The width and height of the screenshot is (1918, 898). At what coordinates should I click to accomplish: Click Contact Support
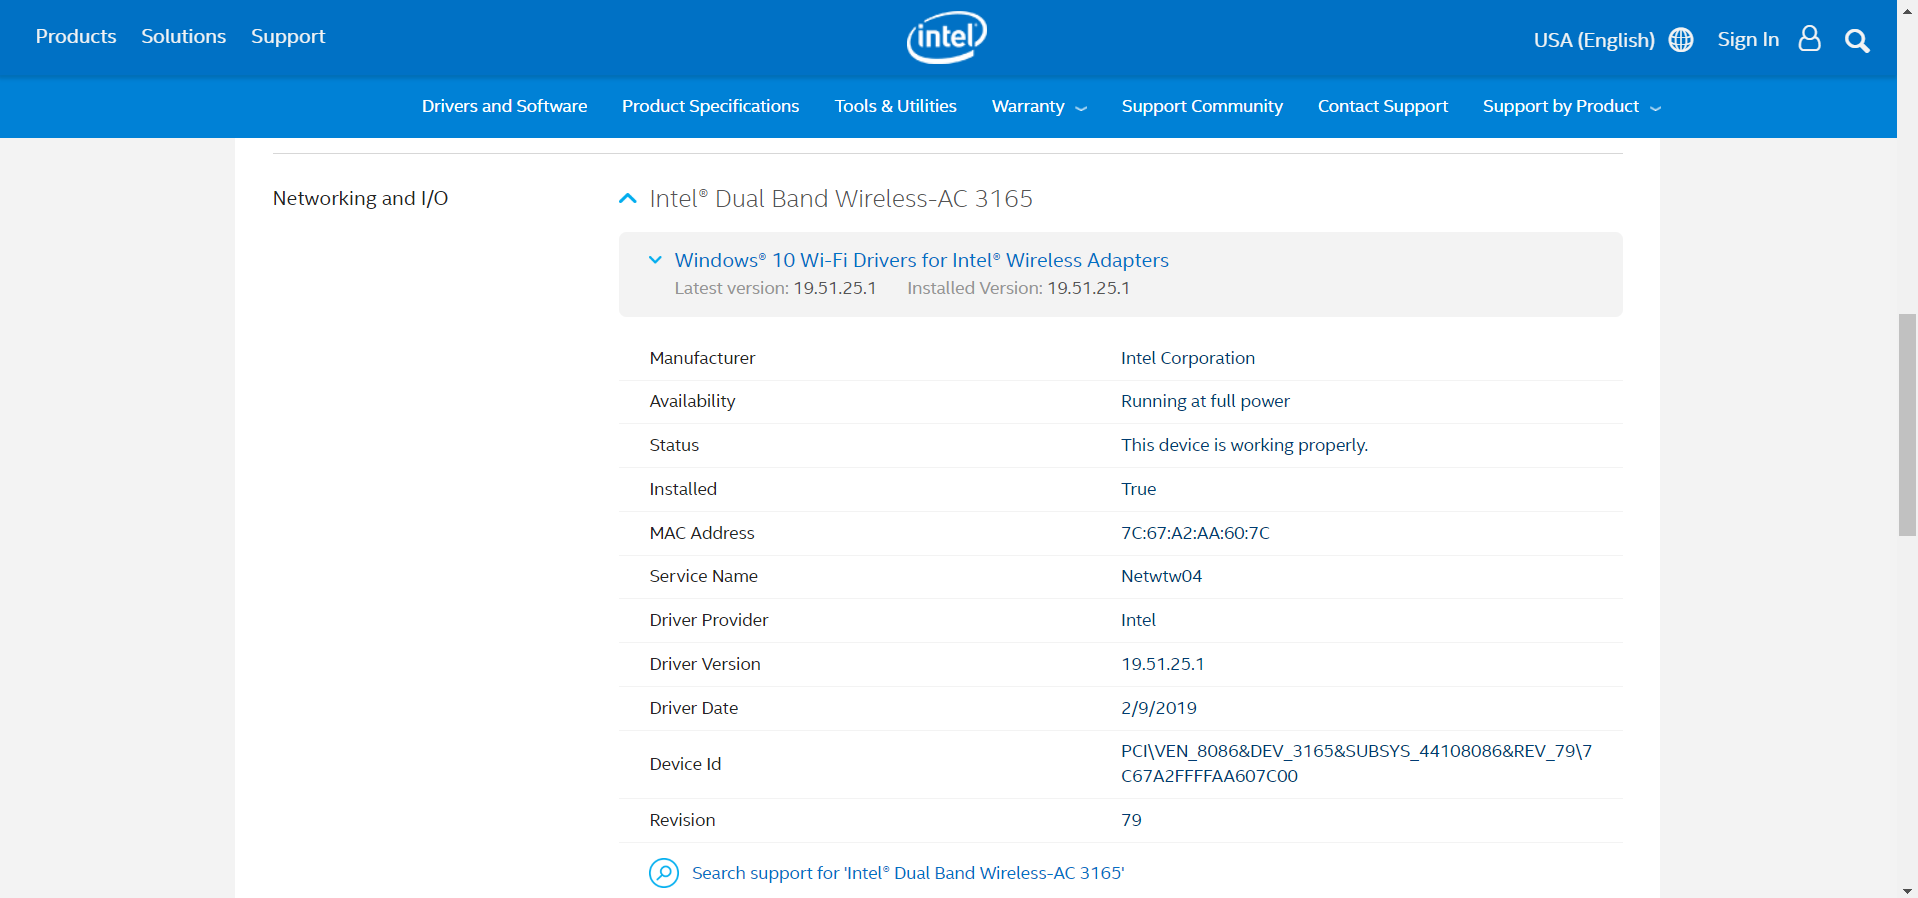point(1382,106)
